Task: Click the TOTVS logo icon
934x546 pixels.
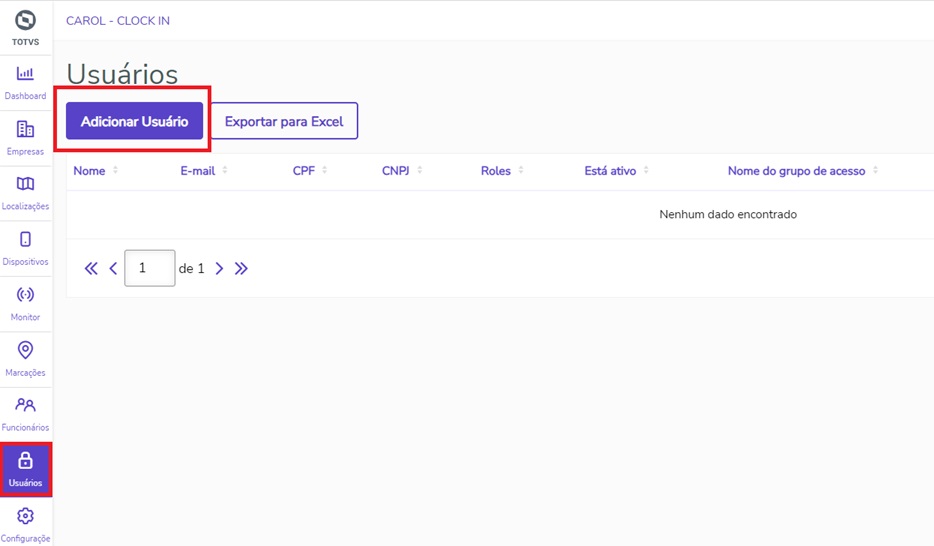Action: pyautogui.click(x=25, y=20)
